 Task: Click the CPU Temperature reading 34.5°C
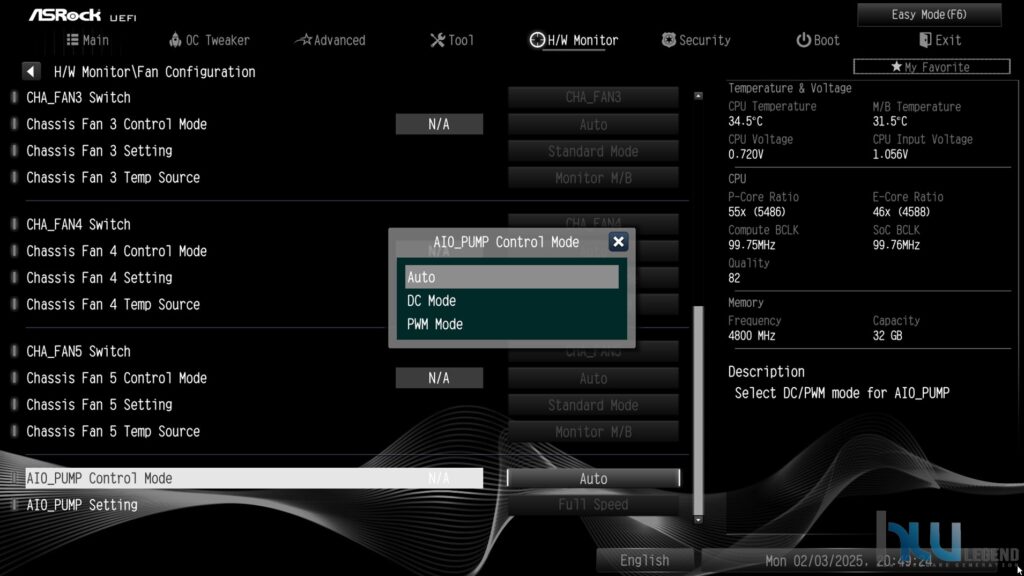click(745, 121)
